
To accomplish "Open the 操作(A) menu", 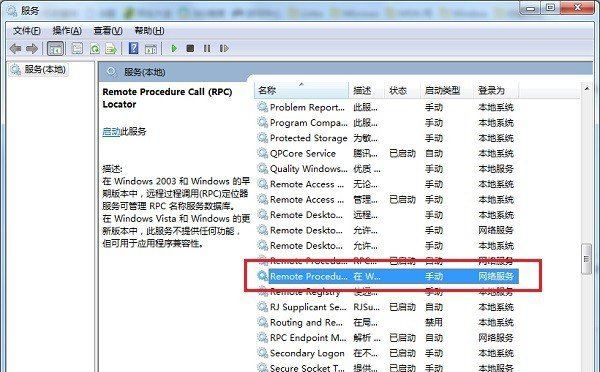I will coord(67,31).
